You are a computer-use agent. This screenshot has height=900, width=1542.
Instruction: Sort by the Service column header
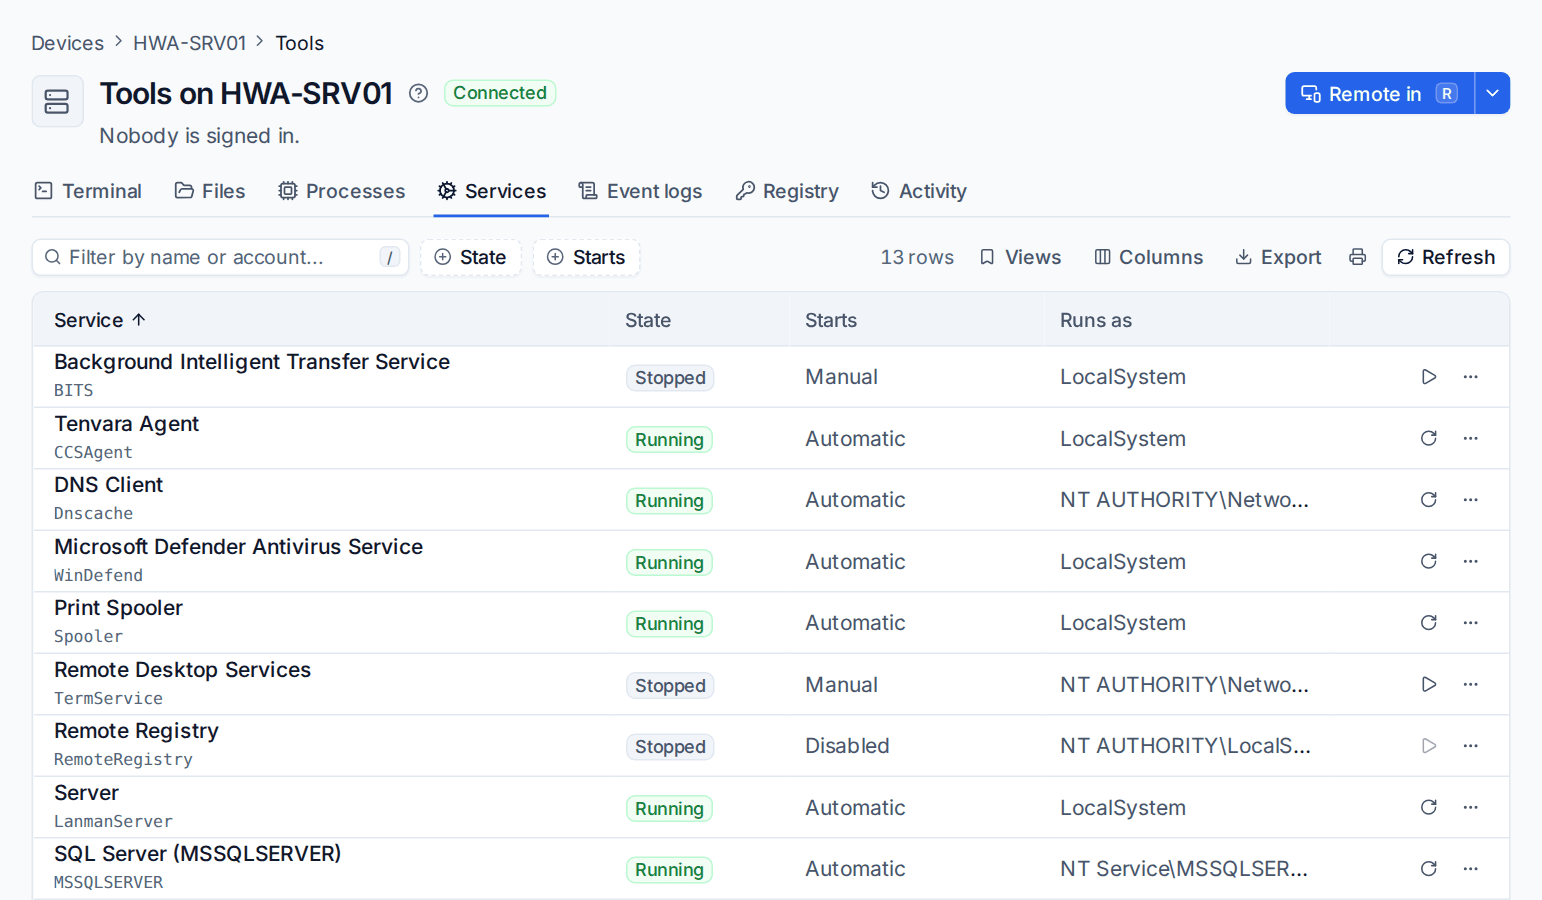tap(100, 320)
